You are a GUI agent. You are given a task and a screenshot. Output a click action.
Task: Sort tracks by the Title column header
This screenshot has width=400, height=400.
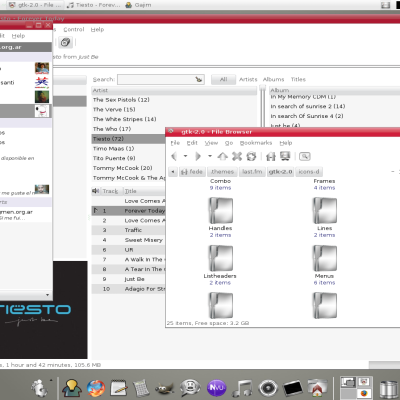tap(144, 191)
